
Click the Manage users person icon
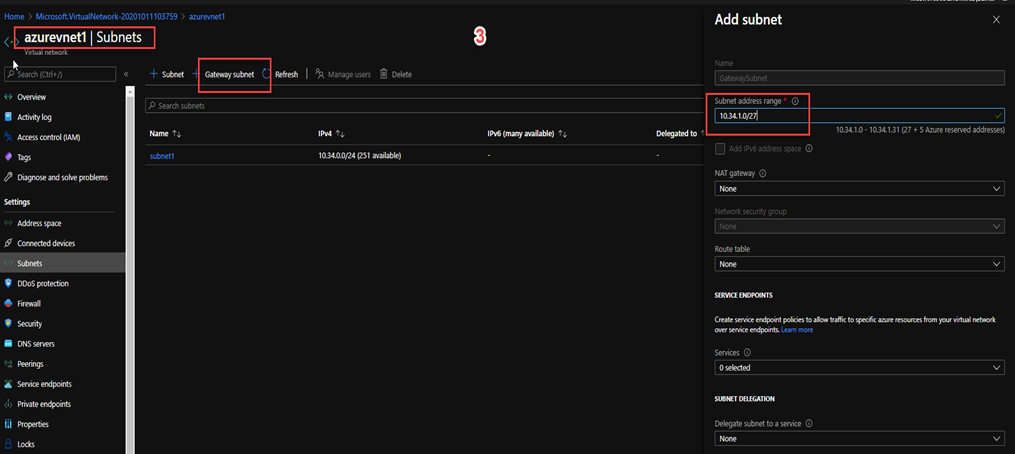point(320,74)
